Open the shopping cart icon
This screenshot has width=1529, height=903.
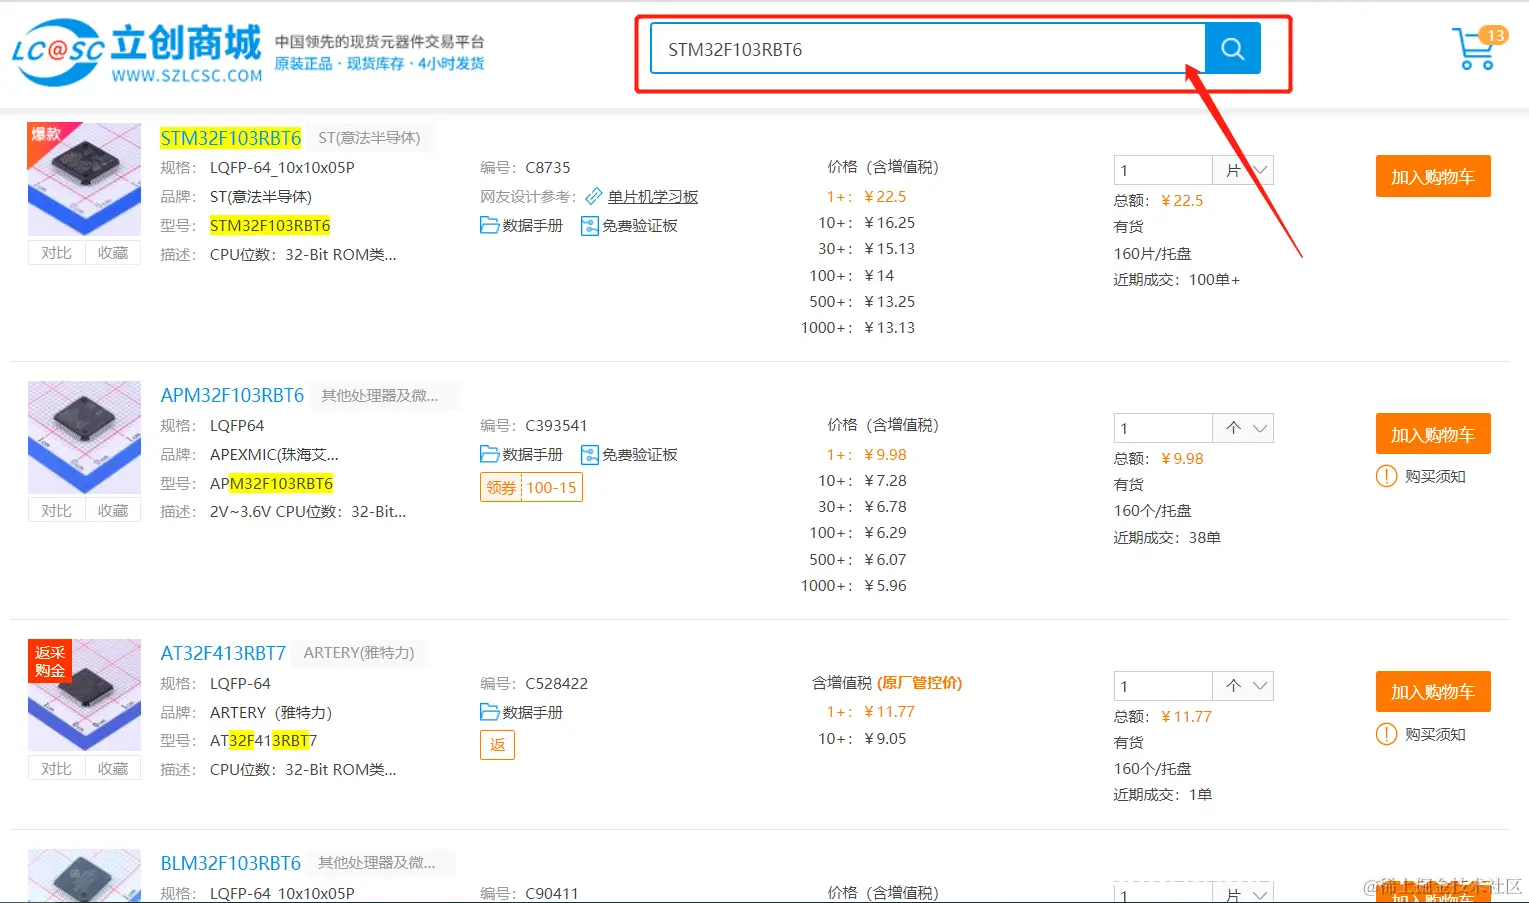(x=1473, y=50)
